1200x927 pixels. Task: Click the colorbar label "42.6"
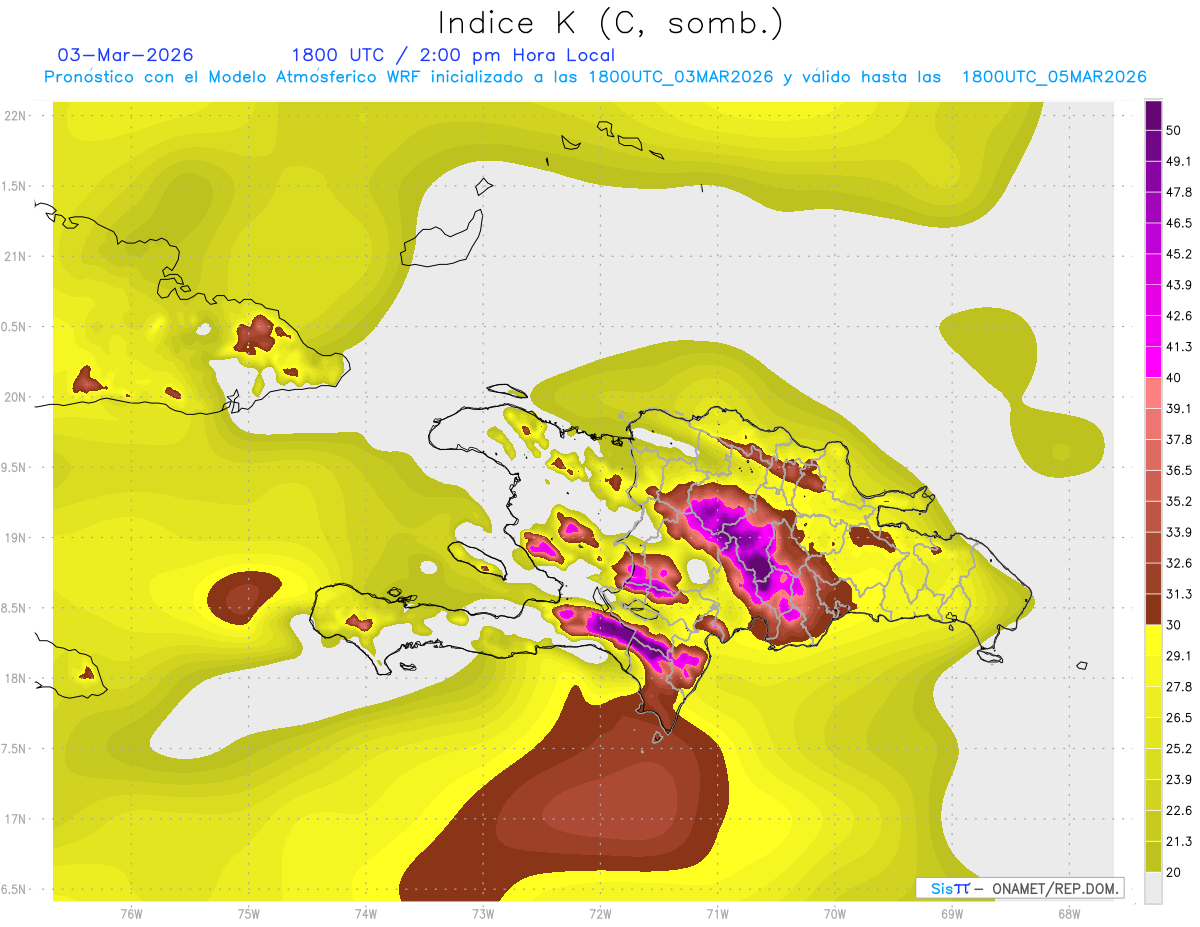tap(1178, 316)
